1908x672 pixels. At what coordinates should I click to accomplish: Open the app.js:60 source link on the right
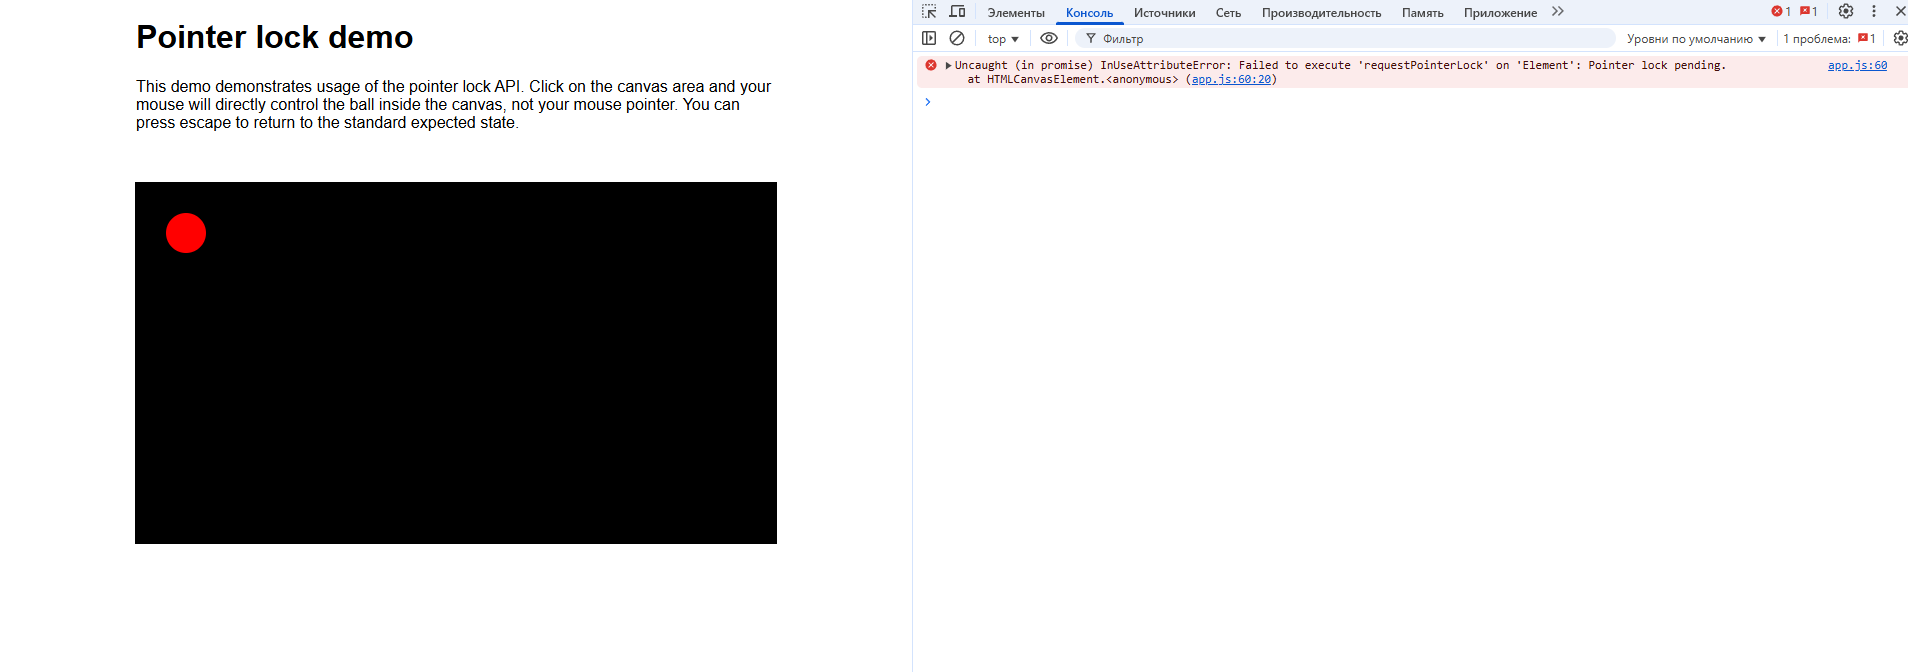tap(1857, 65)
